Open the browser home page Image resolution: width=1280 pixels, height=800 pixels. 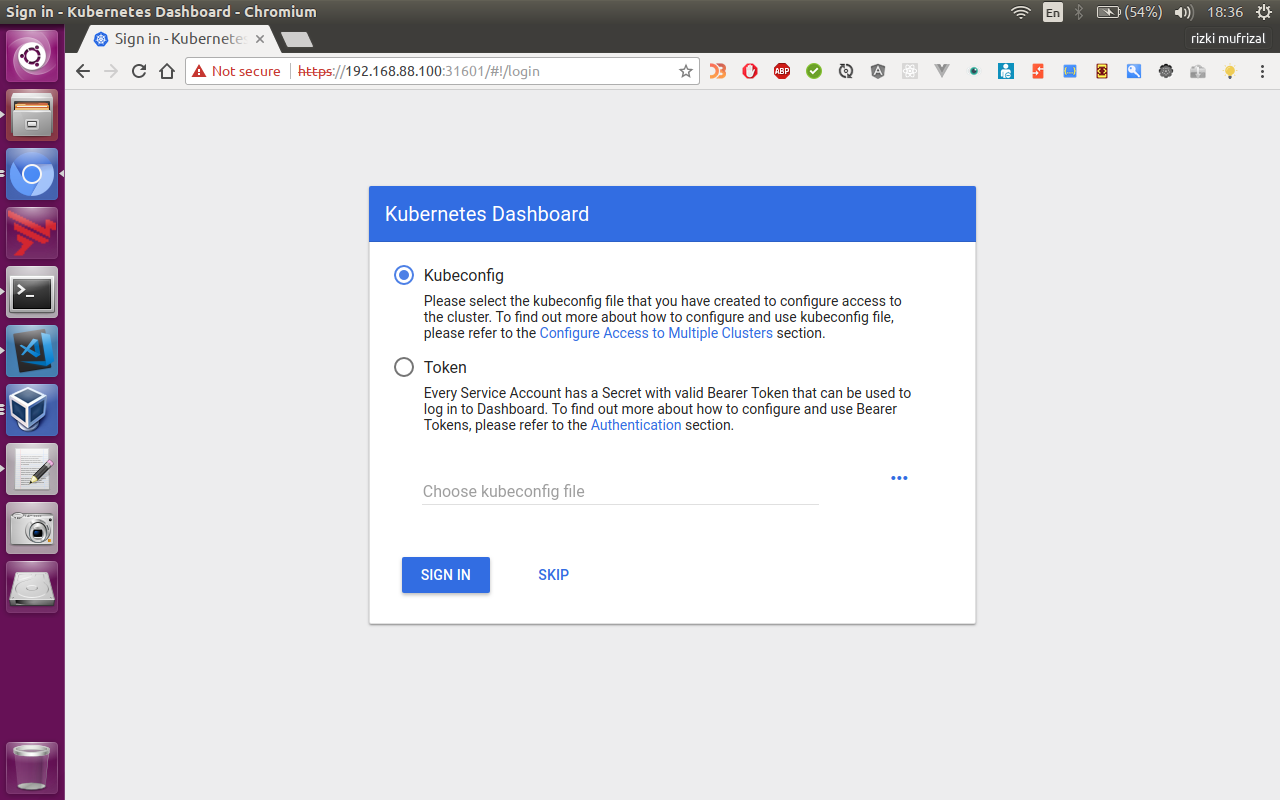click(167, 71)
